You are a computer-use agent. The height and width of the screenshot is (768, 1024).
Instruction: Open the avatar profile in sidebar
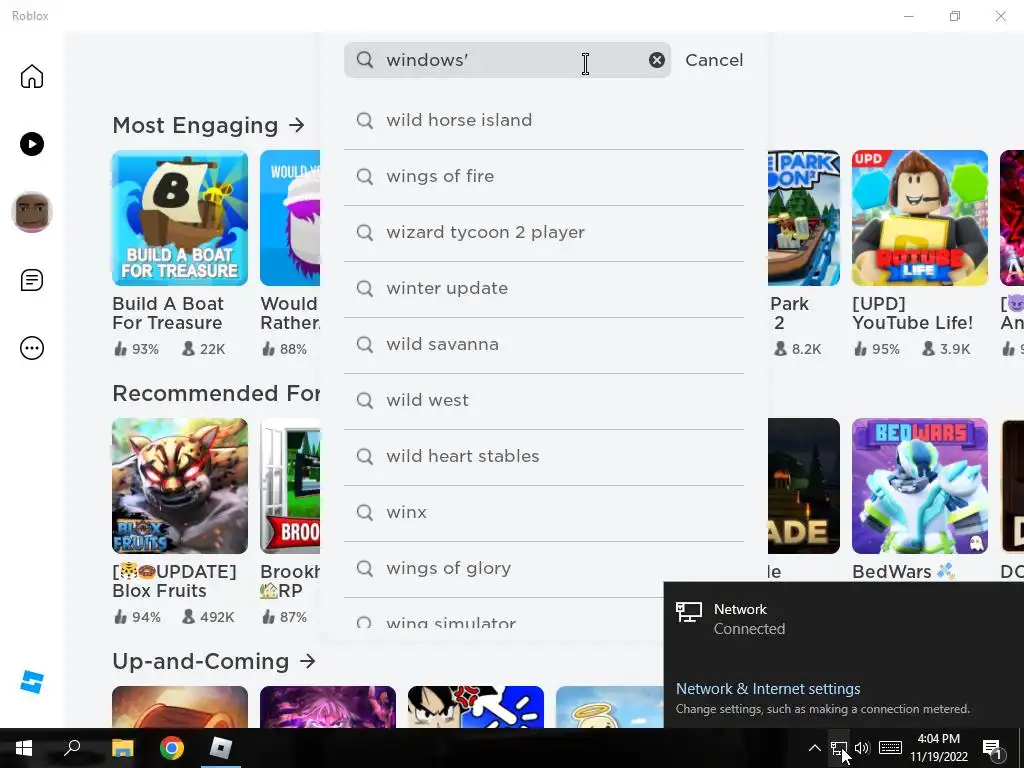31,212
